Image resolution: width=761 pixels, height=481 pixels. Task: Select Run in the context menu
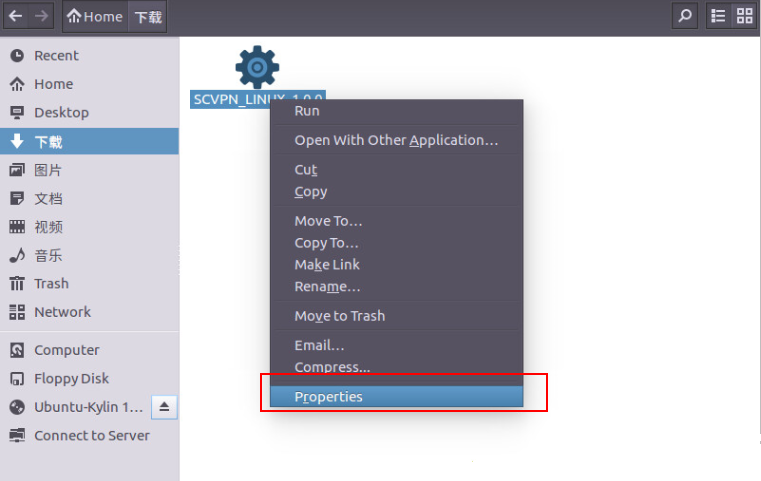307,111
